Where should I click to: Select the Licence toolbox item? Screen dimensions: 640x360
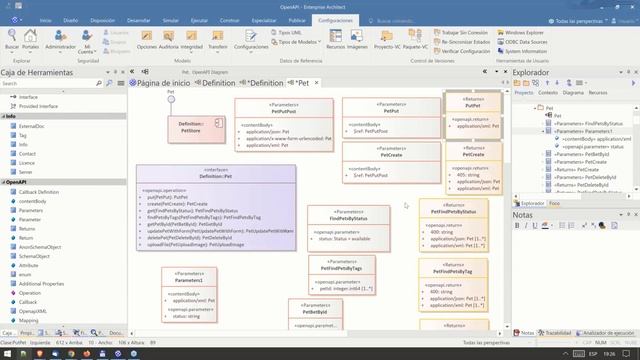(27, 163)
